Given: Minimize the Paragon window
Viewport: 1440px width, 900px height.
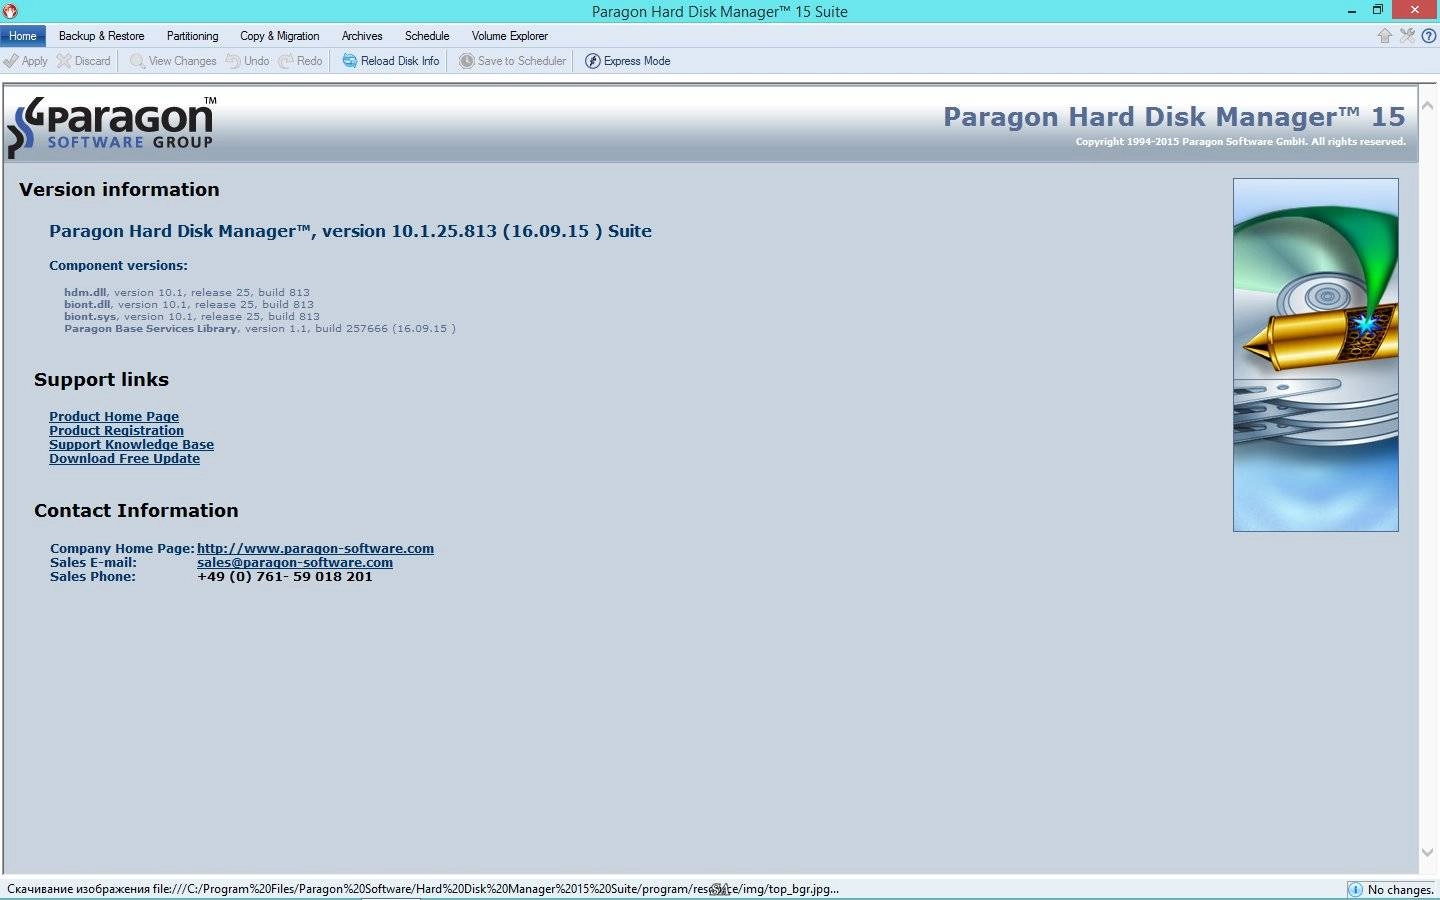Looking at the screenshot, I should pos(1352,11).
